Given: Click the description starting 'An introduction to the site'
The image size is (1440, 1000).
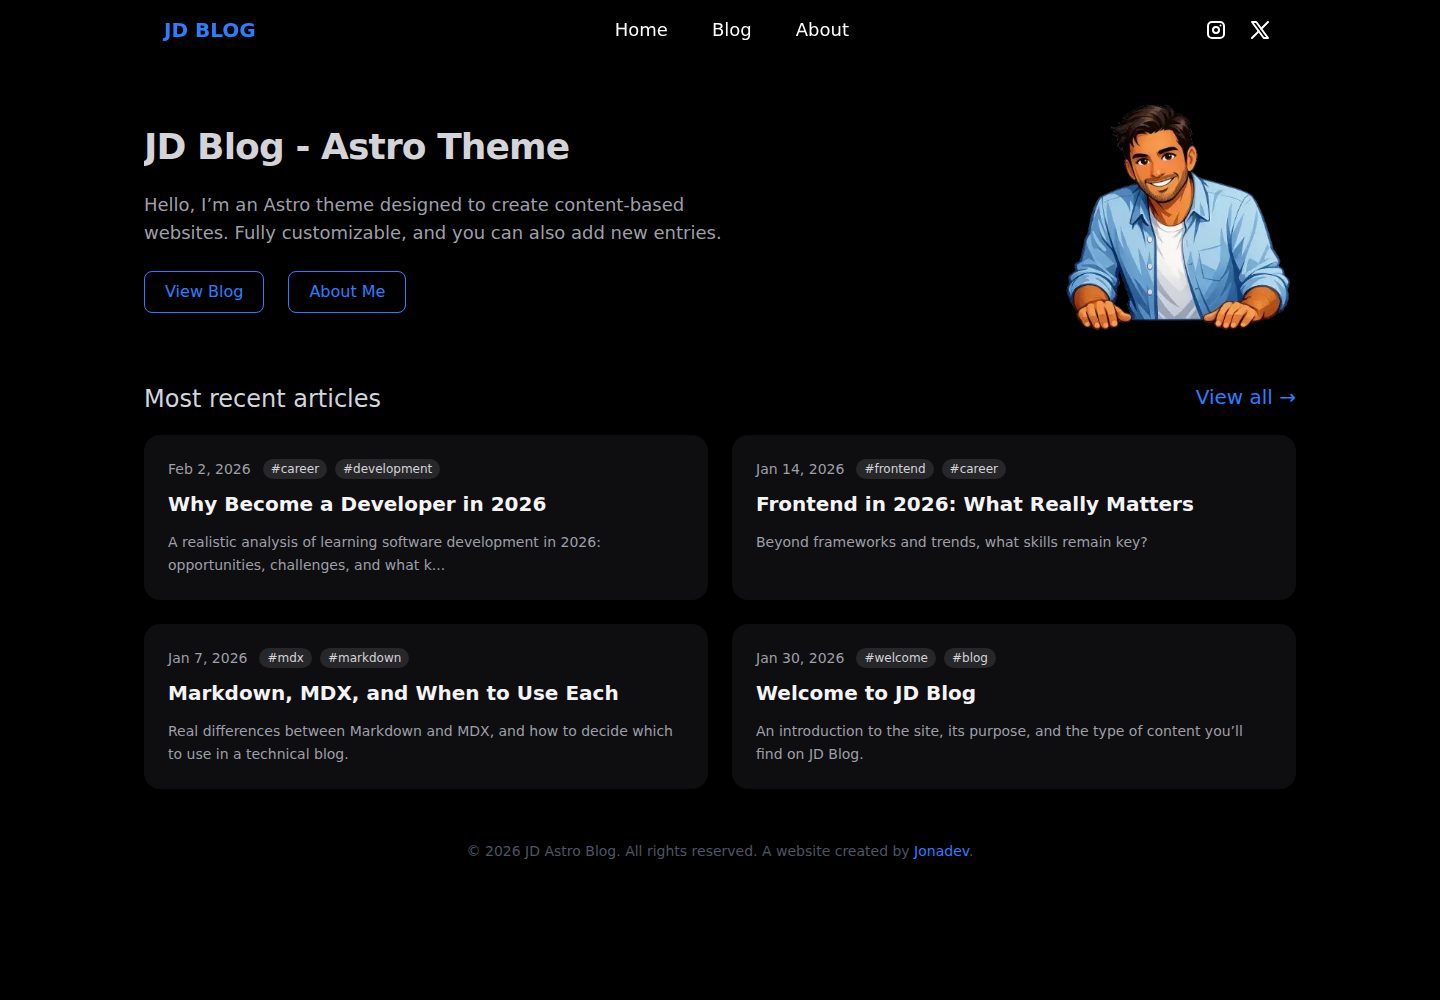Looking at the screenshot, I should [999, 742].
